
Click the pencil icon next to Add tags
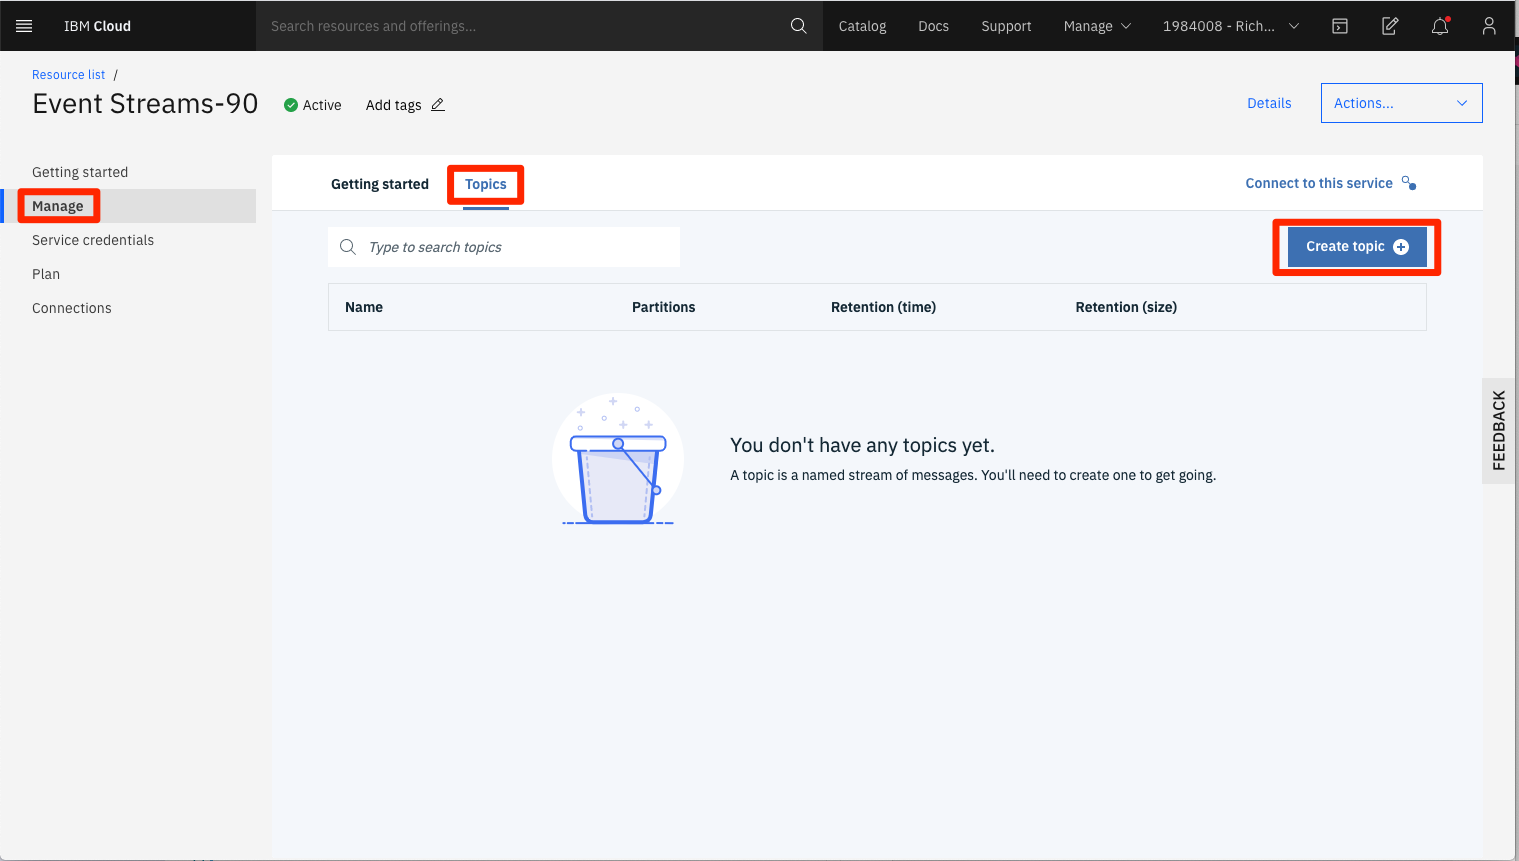coord(438,105)
